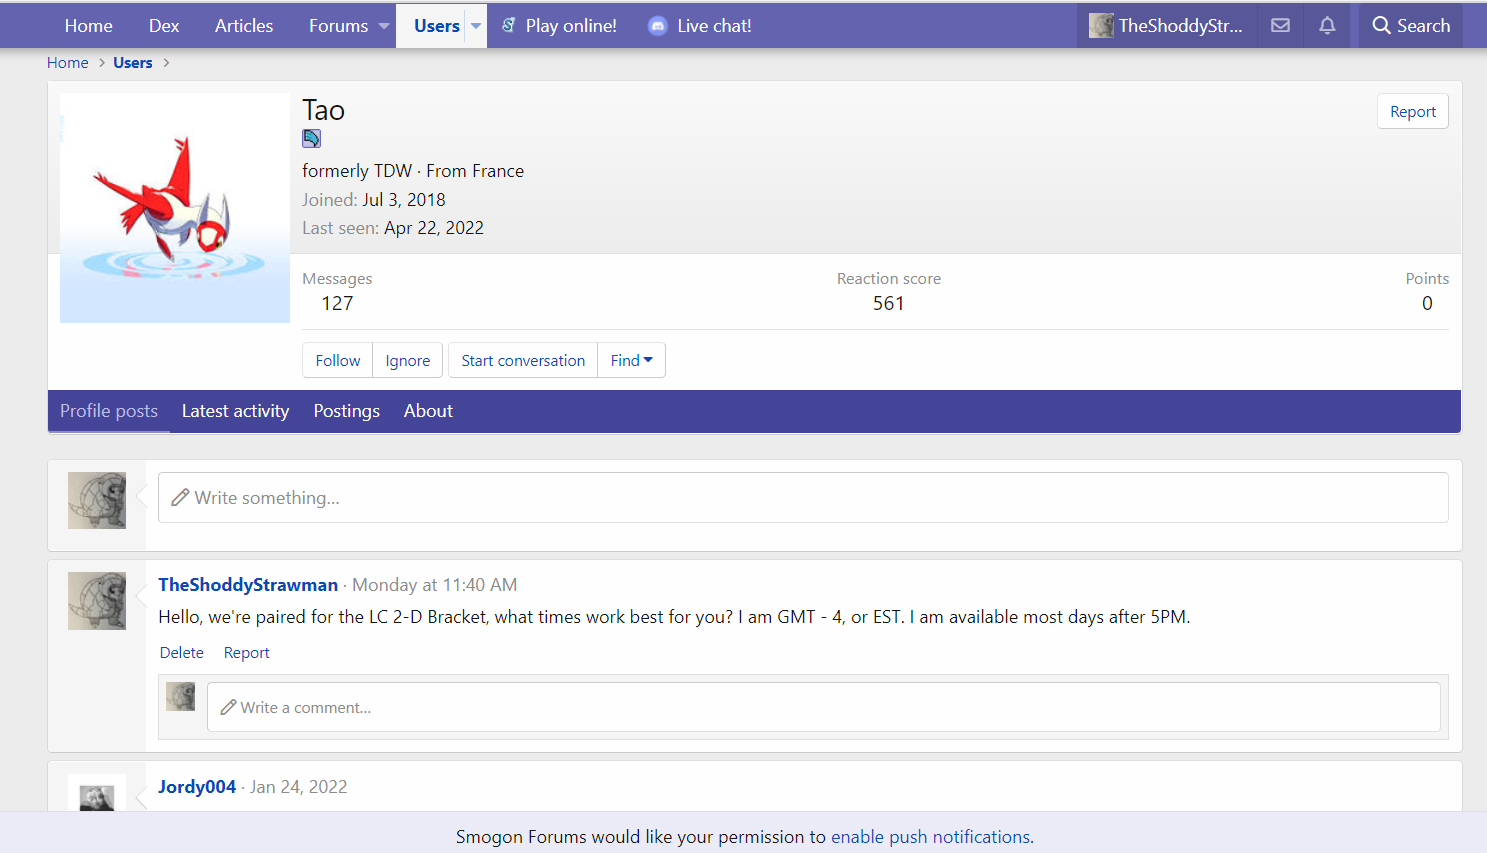Click the From France location text
This screenshot has height=853, width=1487.
(475, 171)
